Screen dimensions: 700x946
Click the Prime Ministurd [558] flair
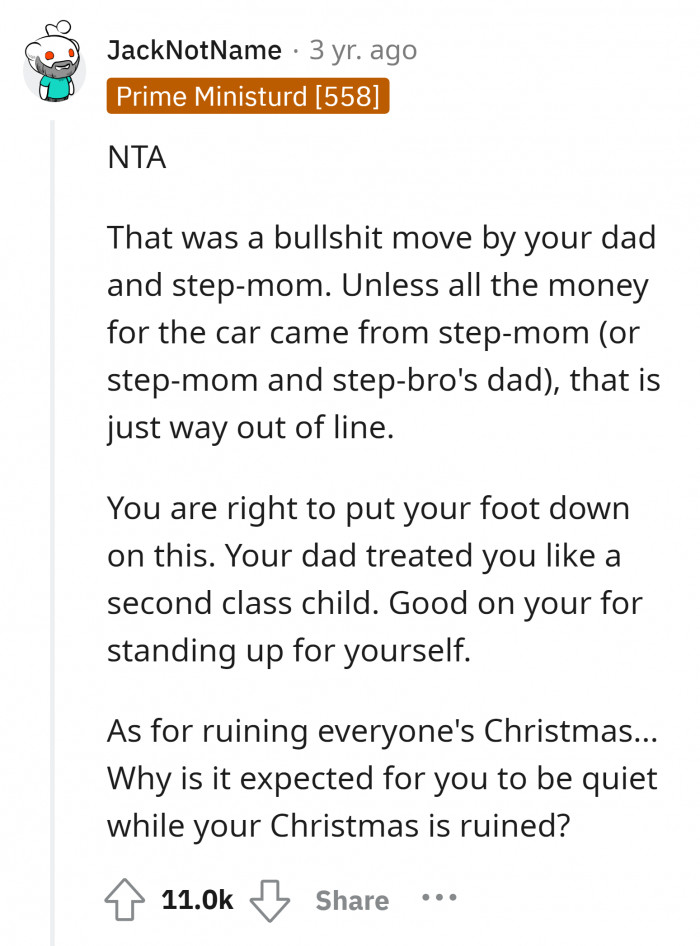point(248,96)
